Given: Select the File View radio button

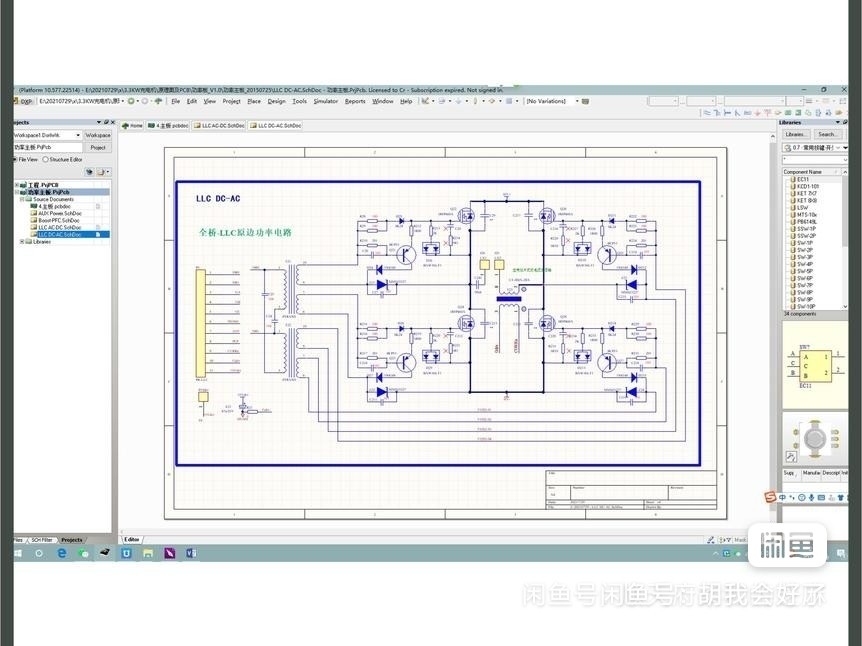Looking at the screenshot, I should click(14, 158).
